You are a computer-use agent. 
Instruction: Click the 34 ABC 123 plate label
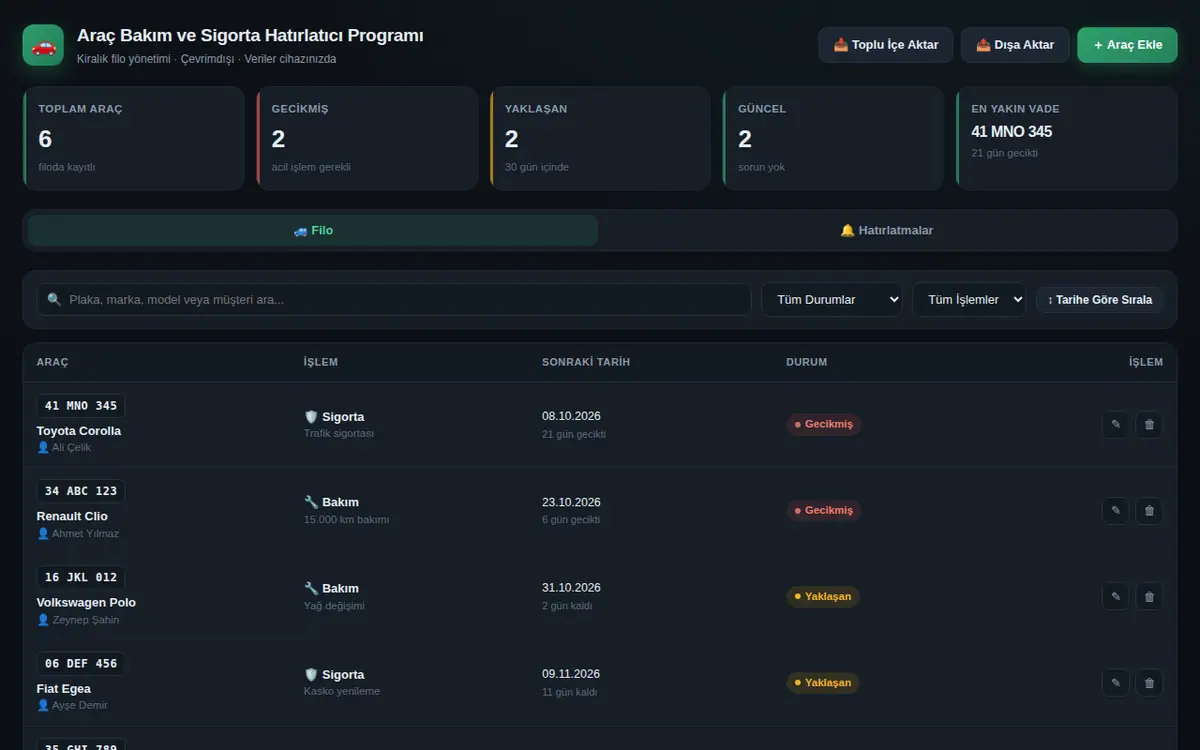point(81,491)
